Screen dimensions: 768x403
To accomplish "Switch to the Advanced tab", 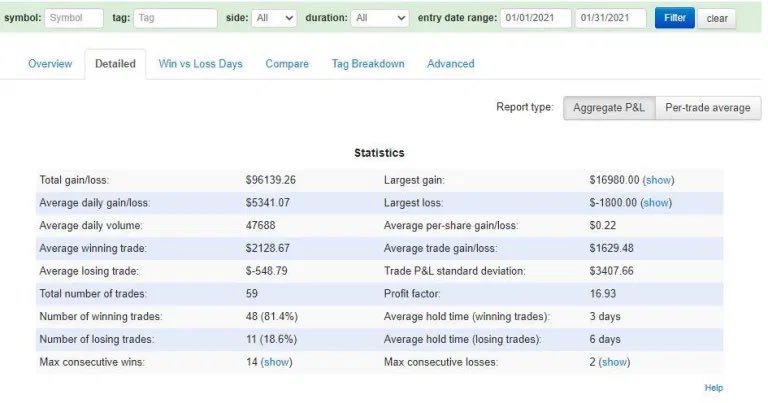I will click(x=451, y=64).
